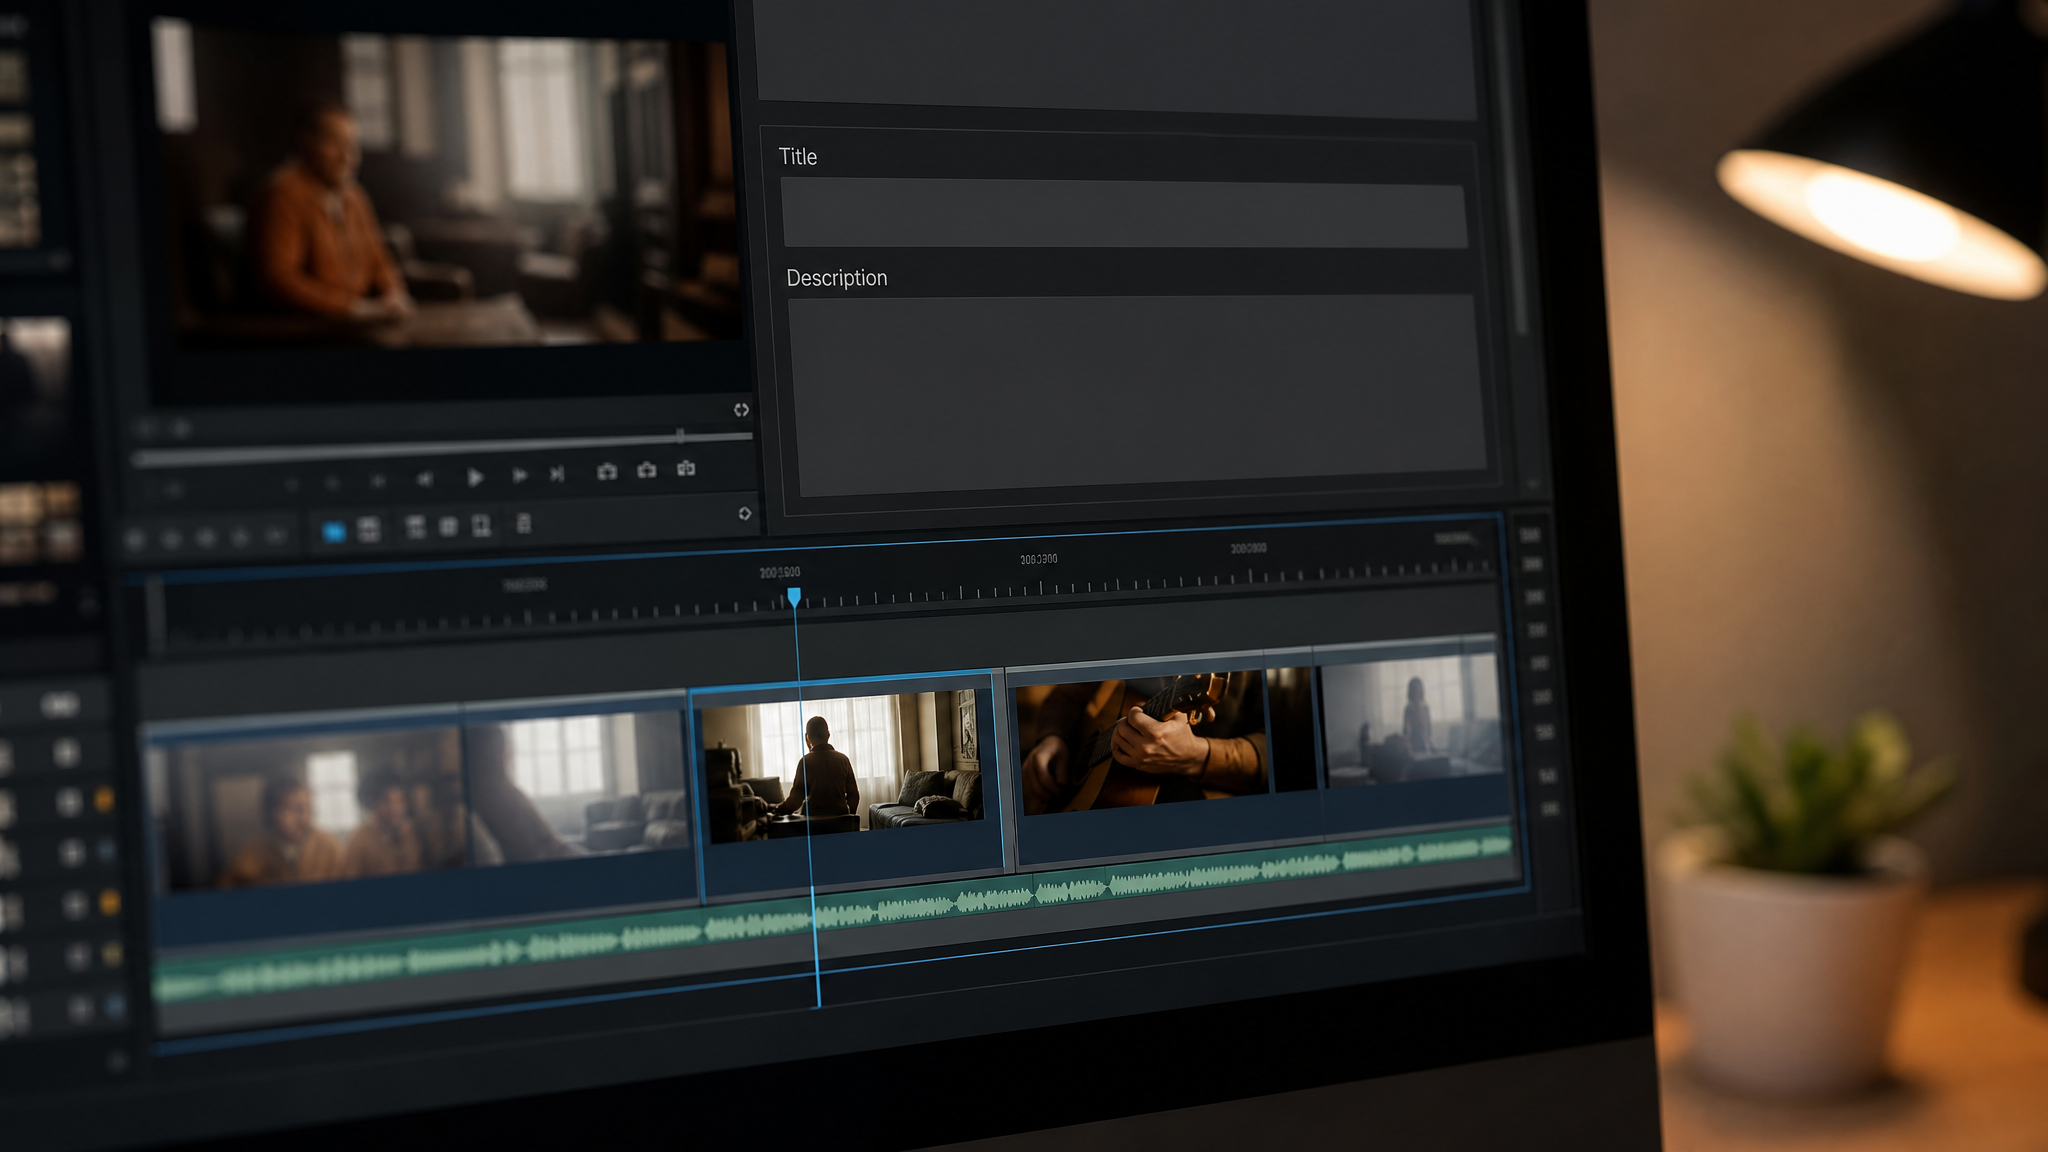Click the diamond keyframe icon above timeline

pyautogui.click(x=745, y=514)
